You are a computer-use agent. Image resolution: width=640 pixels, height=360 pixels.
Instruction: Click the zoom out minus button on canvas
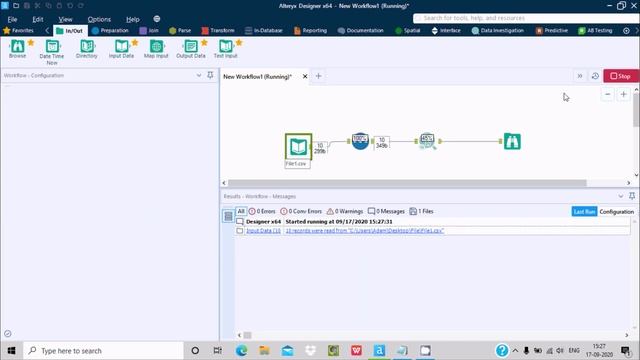tap(607, 94)
